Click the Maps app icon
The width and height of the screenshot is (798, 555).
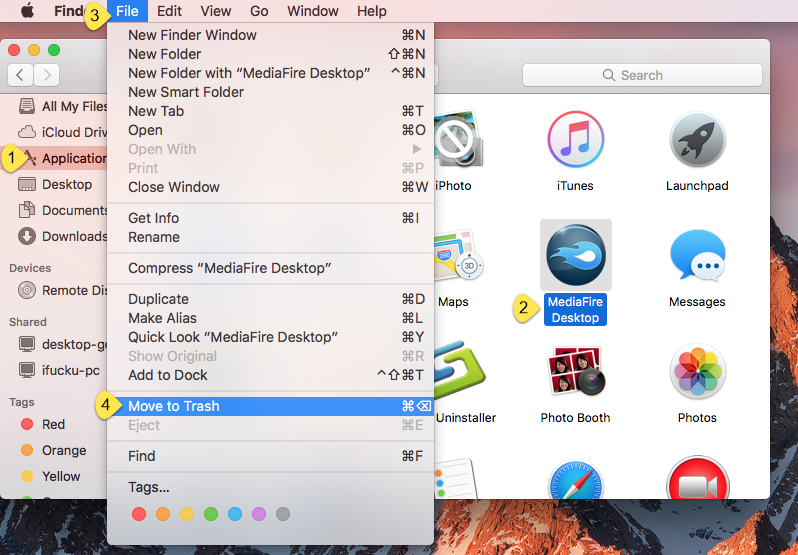click(x=459, y=256)
